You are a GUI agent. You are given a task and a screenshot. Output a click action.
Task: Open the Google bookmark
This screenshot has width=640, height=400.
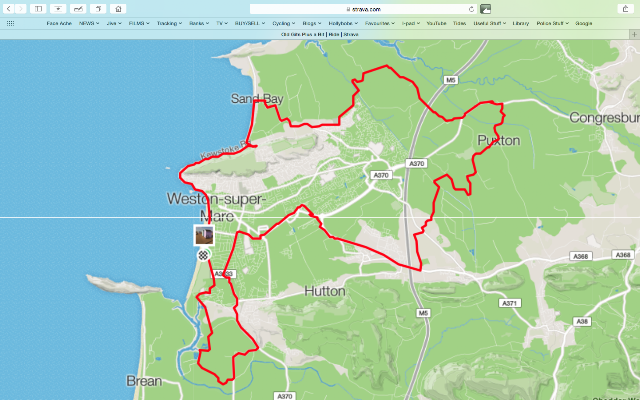[583, 23]
